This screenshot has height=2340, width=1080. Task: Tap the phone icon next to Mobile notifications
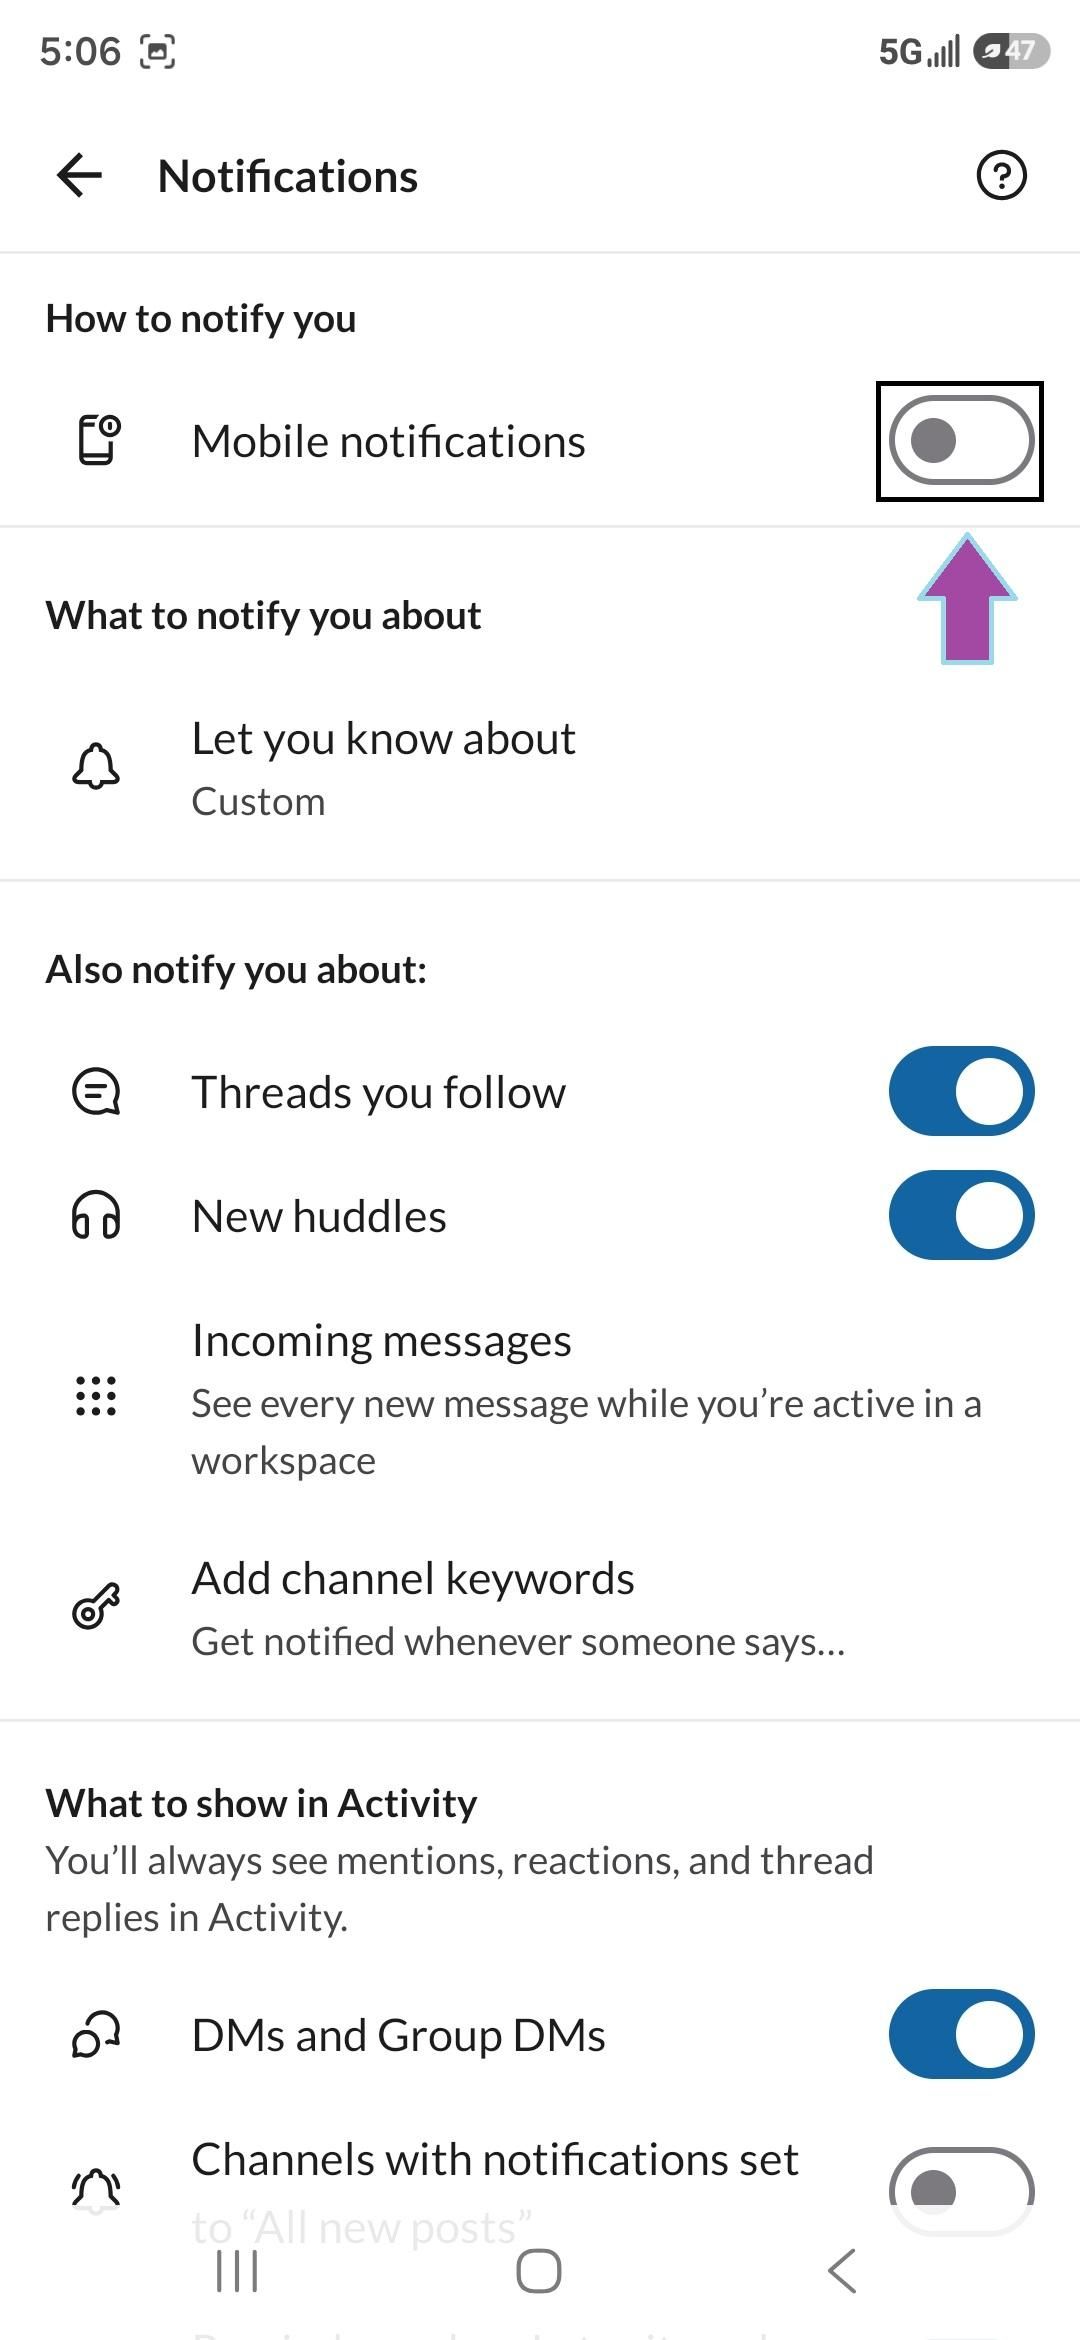(x=98, y=441)
